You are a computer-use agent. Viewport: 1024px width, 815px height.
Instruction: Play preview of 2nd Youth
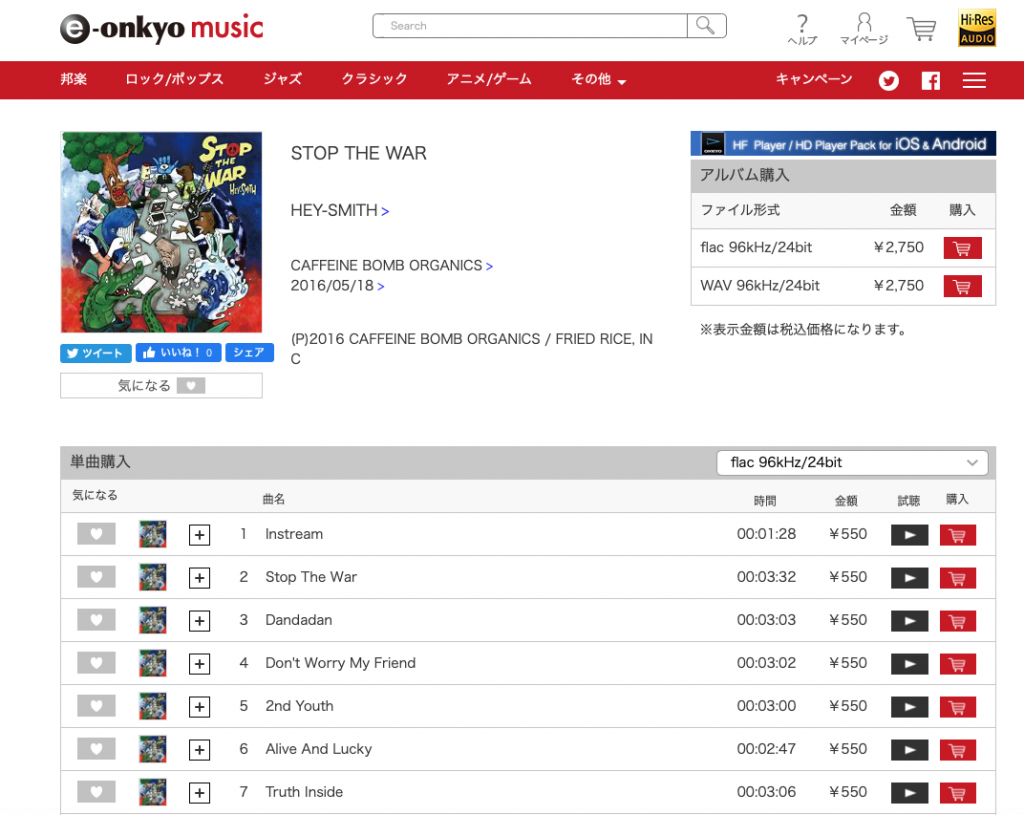(909, 707)
